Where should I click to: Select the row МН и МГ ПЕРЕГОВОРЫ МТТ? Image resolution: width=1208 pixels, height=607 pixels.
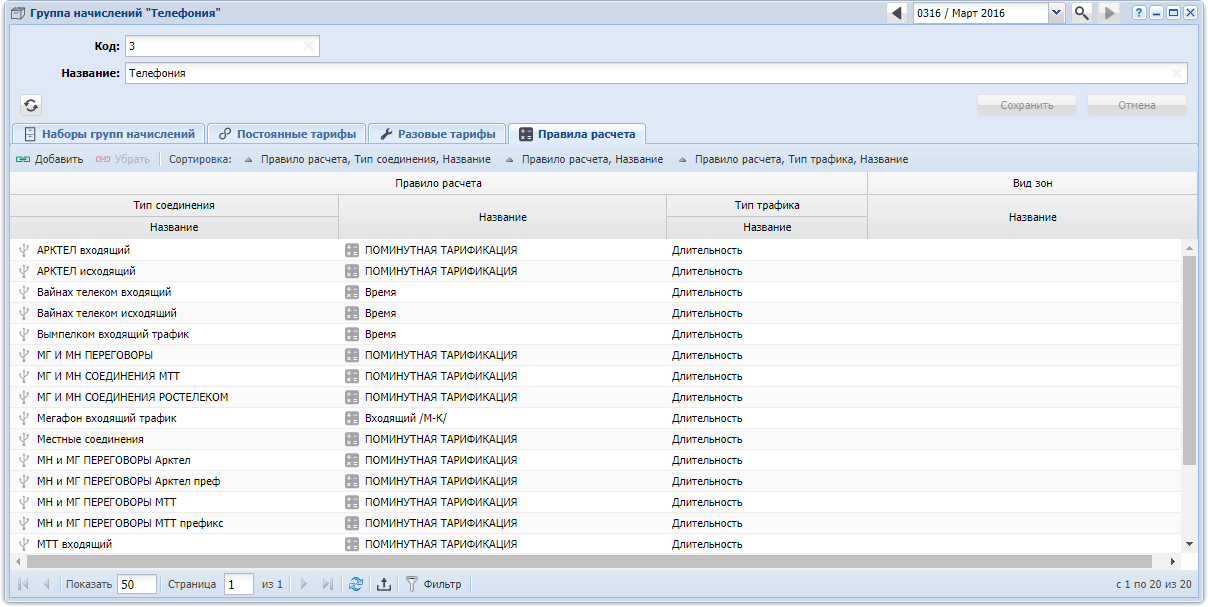[x=596, y=502]
